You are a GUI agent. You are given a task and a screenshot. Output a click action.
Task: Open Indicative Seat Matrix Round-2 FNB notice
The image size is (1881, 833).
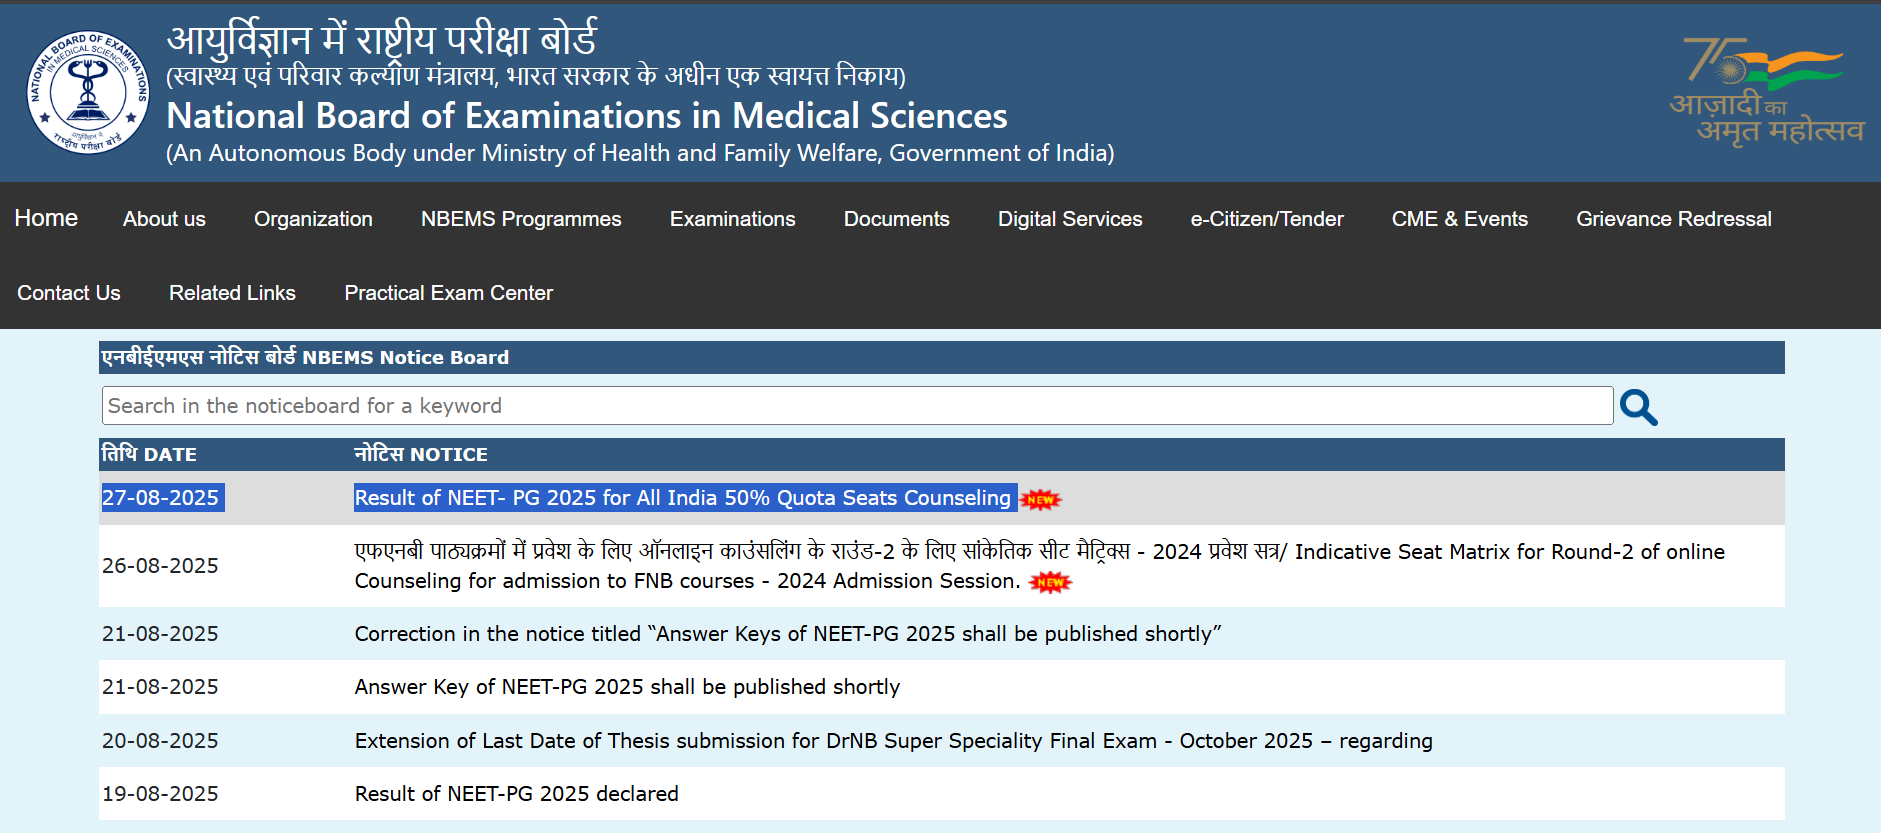click(x=1039, y=566)
